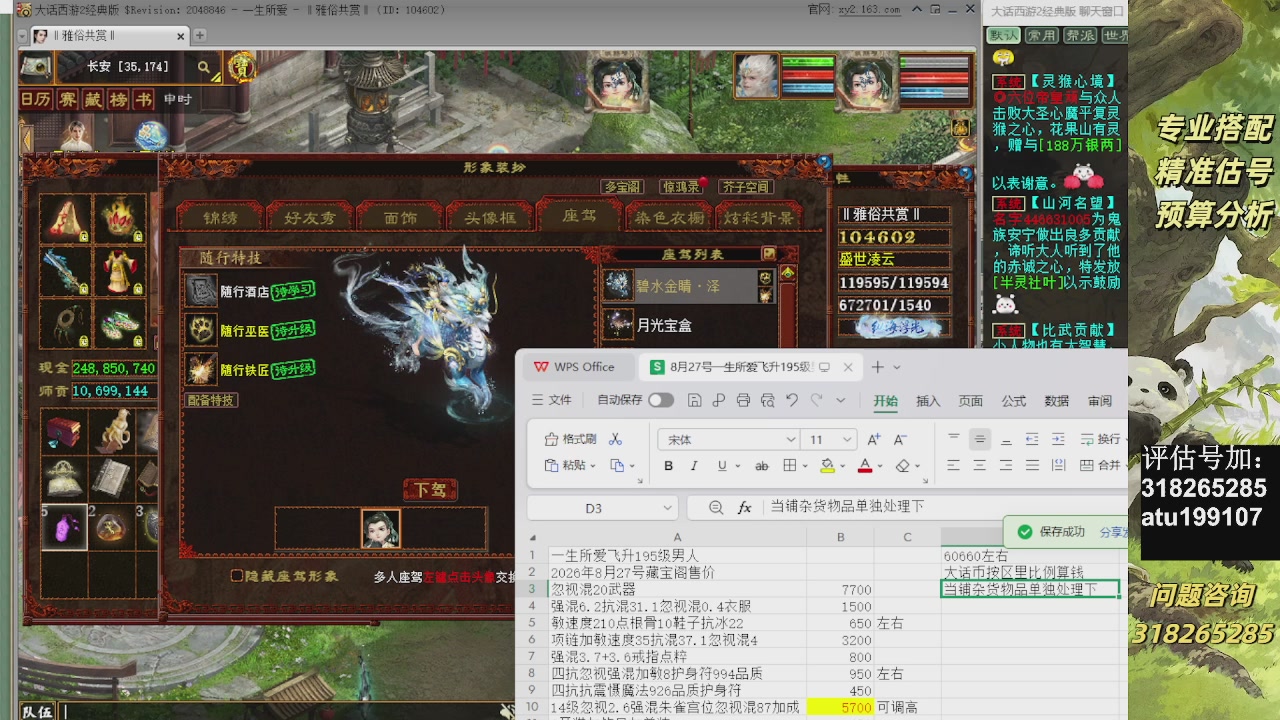The width and height of the screenshot is (1280, 720).
Task: Open the 公式 ribbon tab
Action: [1014, 401]
